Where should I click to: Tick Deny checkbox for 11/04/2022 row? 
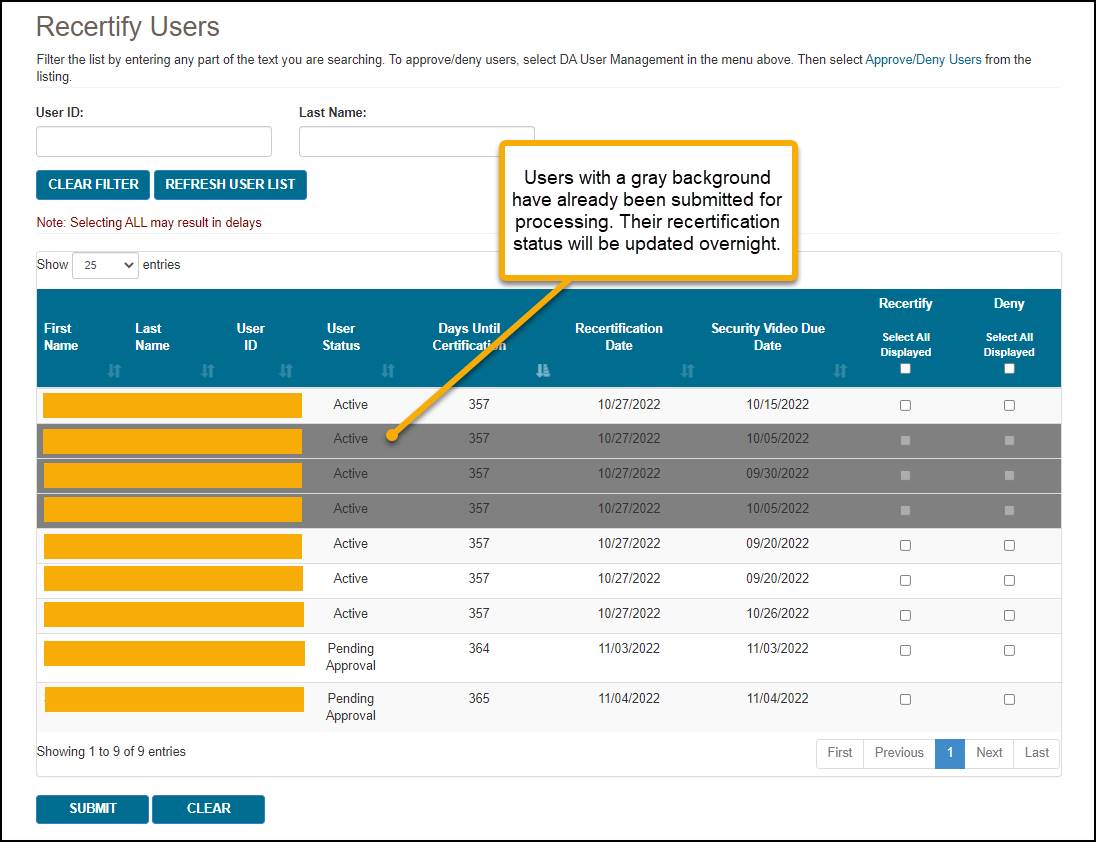coord(1009,699)
